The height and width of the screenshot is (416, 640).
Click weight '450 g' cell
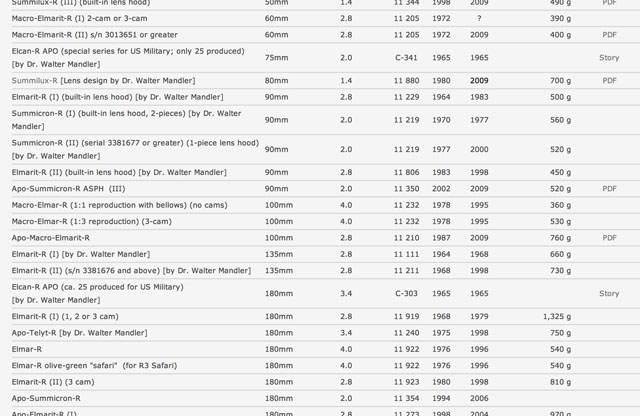560,172
